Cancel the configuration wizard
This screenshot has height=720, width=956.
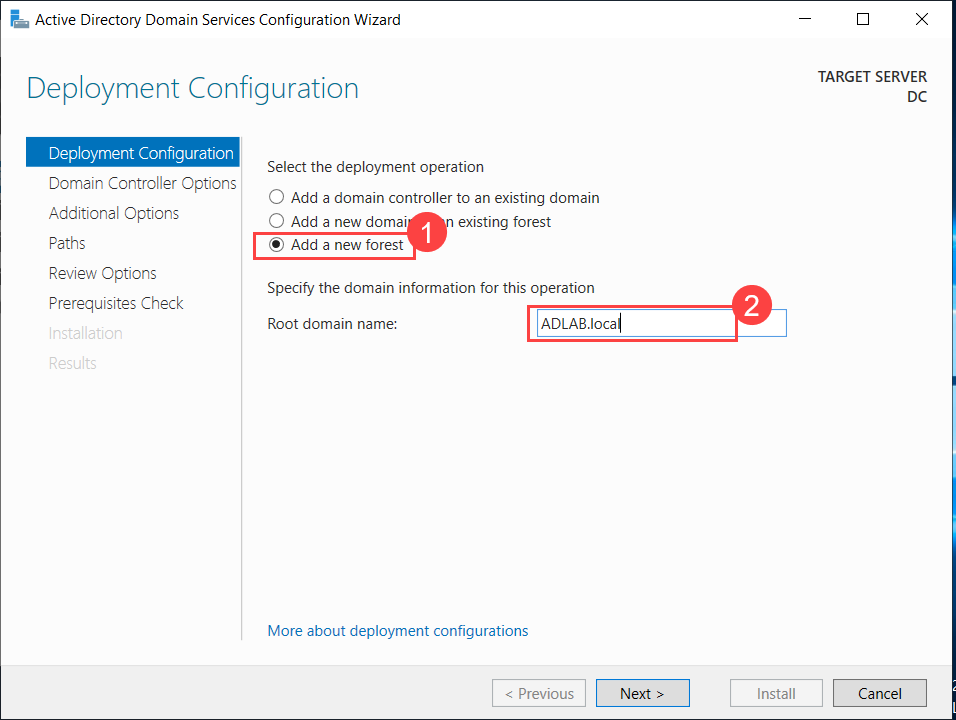[880, 693]
